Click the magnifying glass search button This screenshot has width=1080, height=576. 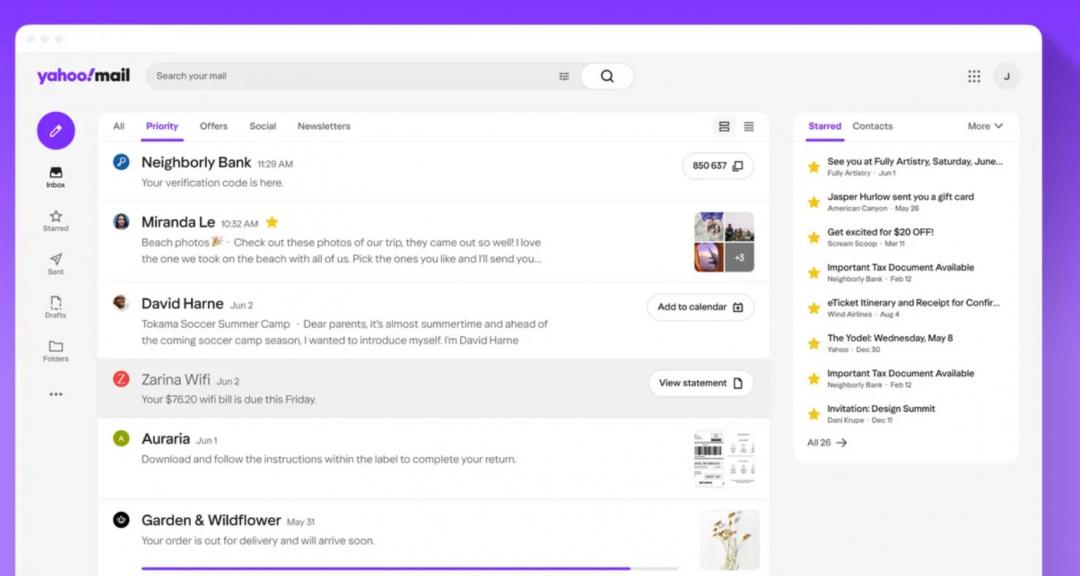click(607, 76)
